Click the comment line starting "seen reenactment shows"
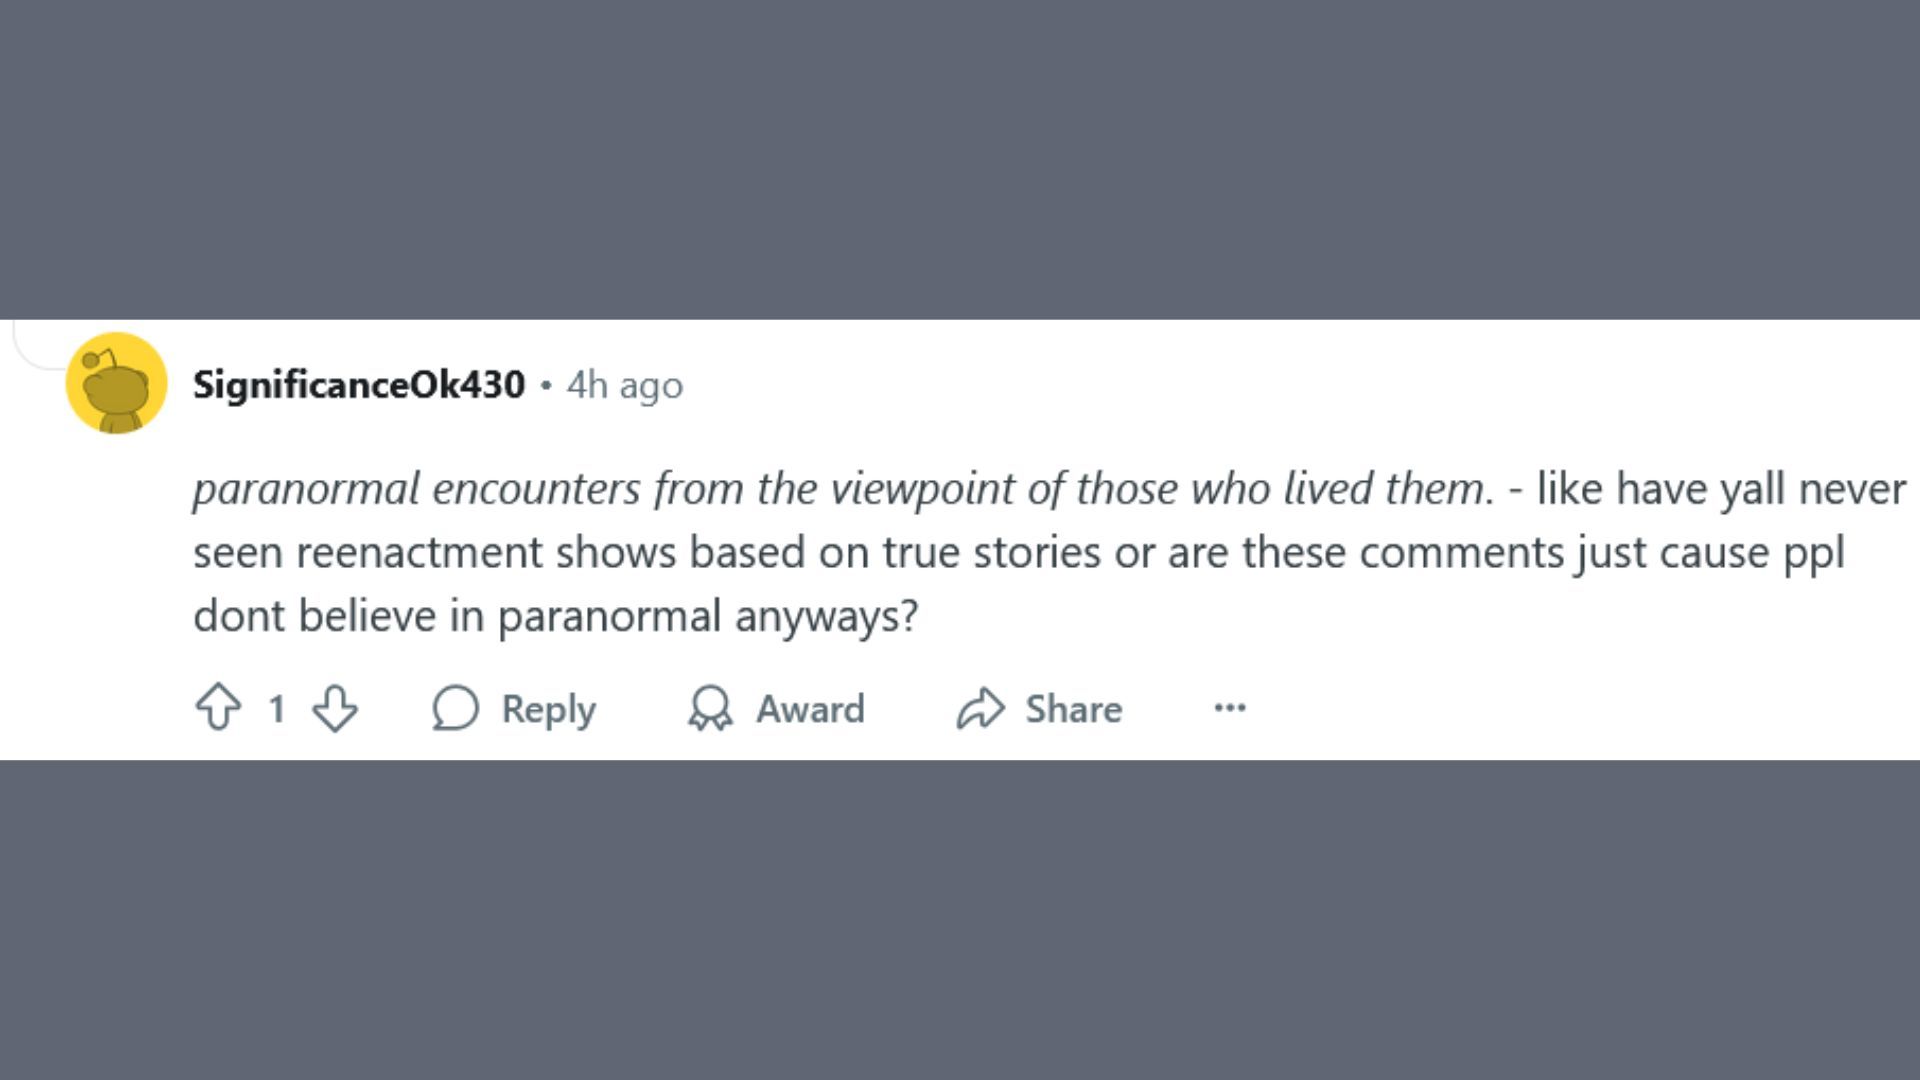1920x1080 pixels. click(x=1018, y=552)
